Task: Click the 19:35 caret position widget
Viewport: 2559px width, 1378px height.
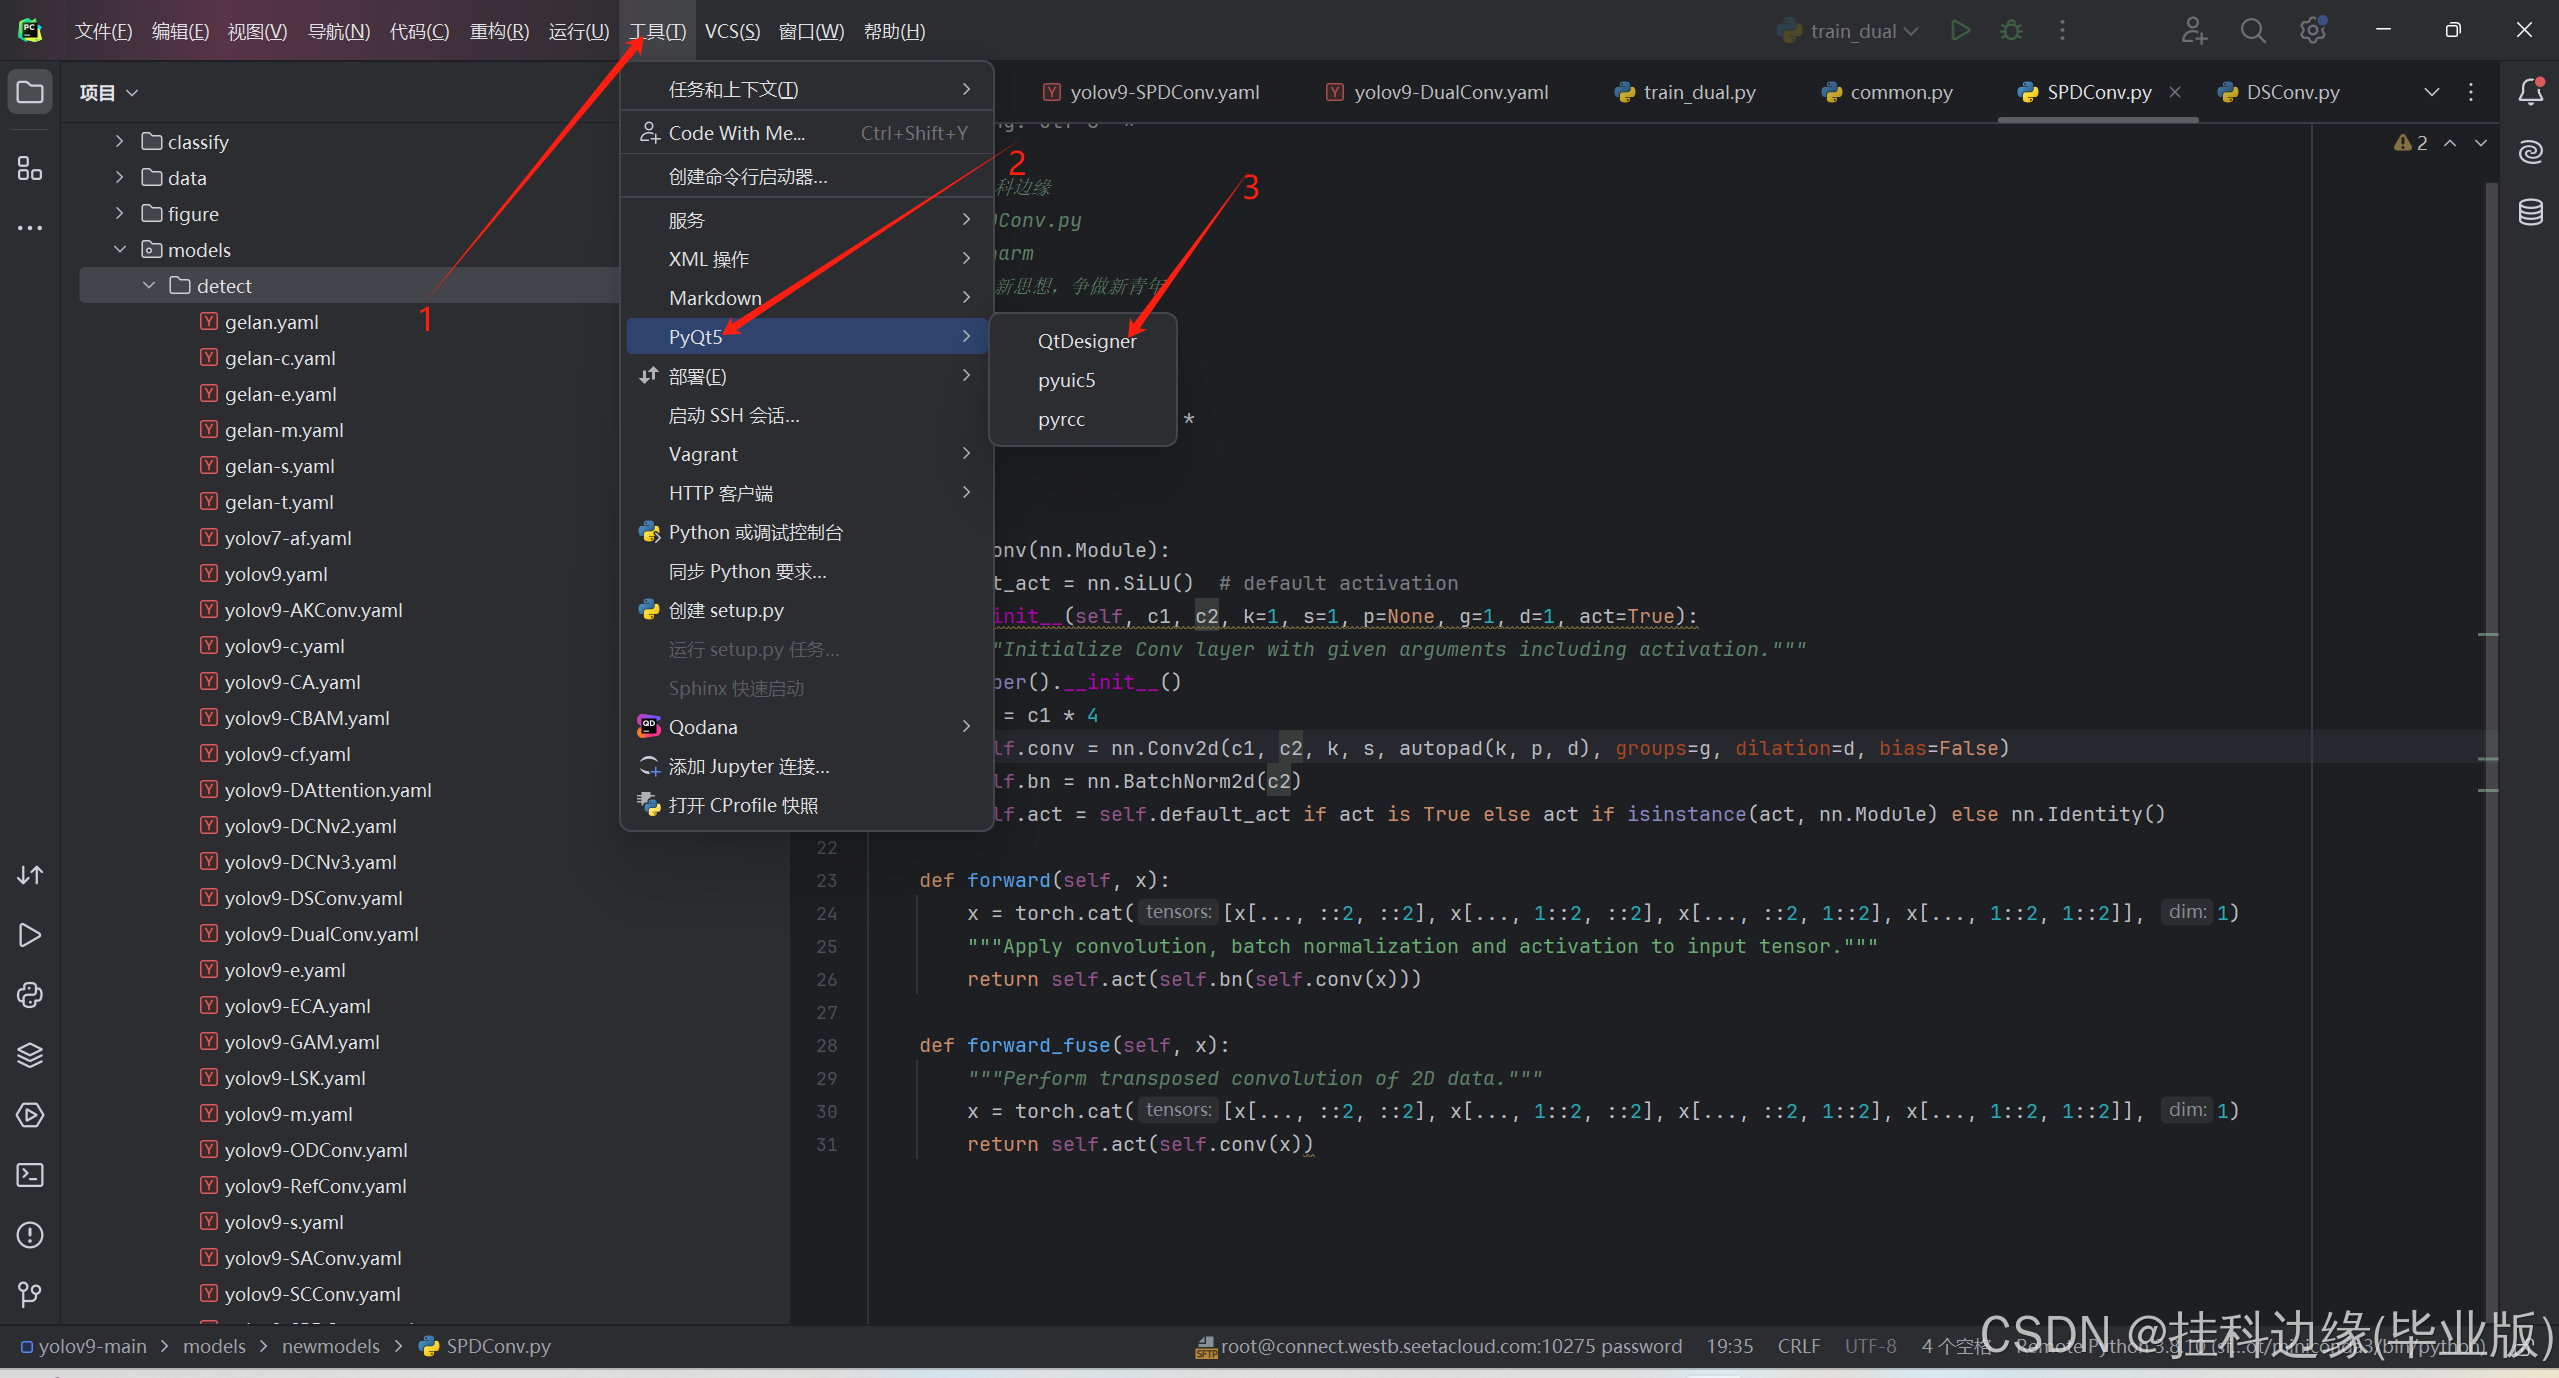Action: [1729, 1346]
